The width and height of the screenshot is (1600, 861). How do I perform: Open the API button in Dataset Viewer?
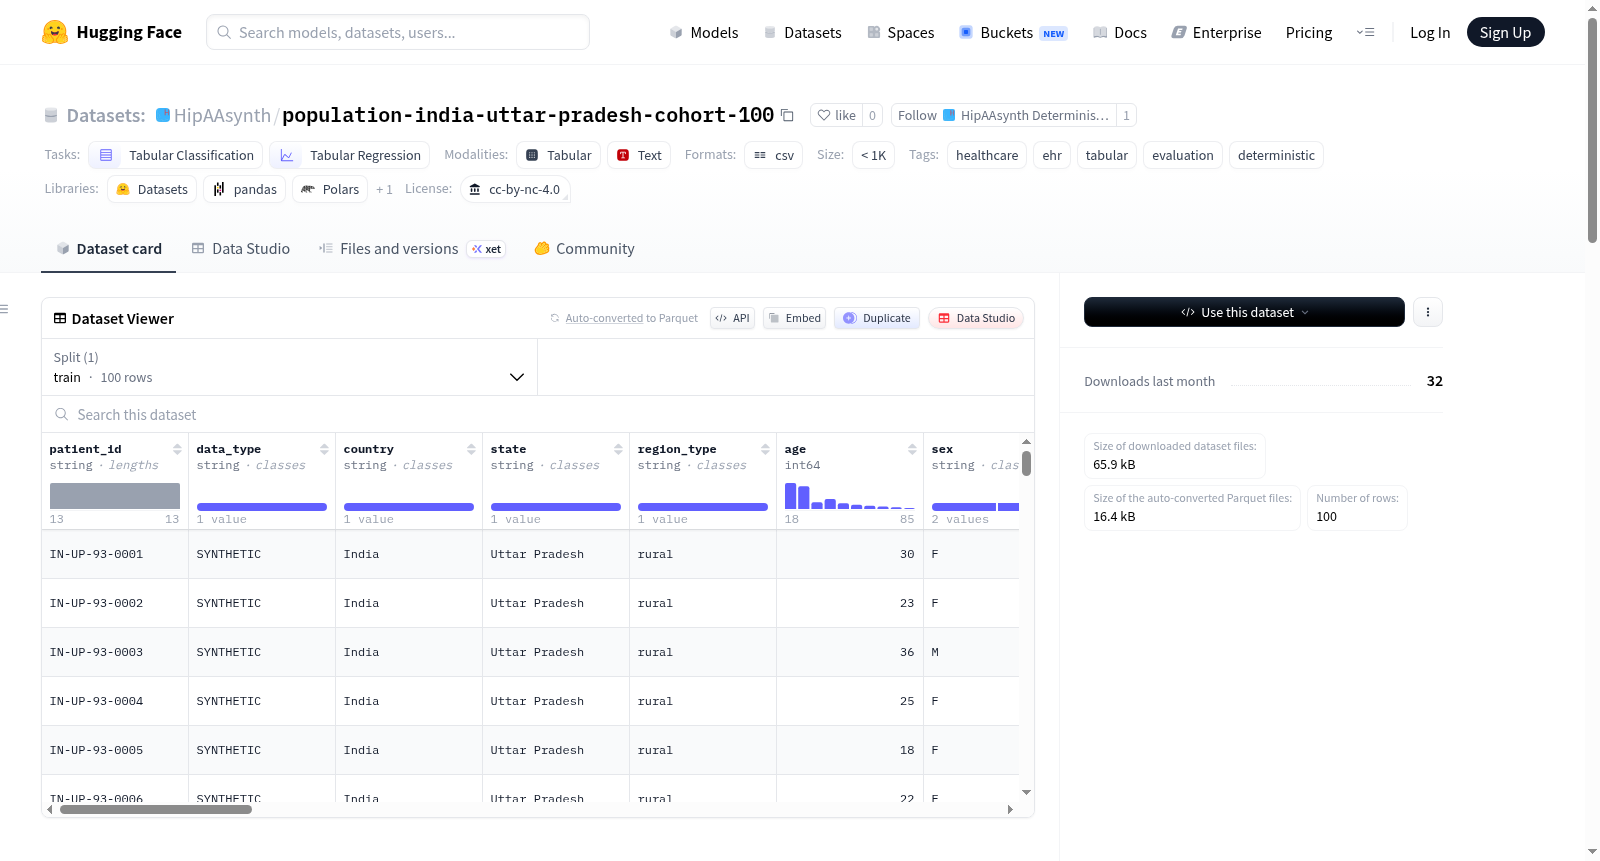coord(732,318)
